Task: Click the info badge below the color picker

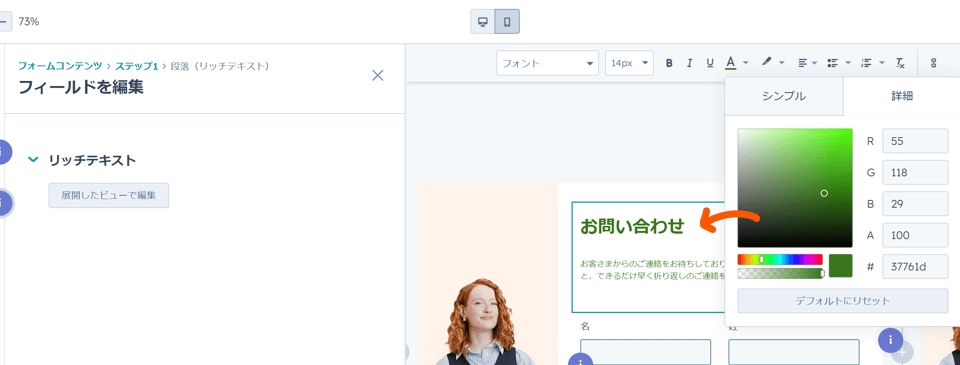Action: point(890,341)
